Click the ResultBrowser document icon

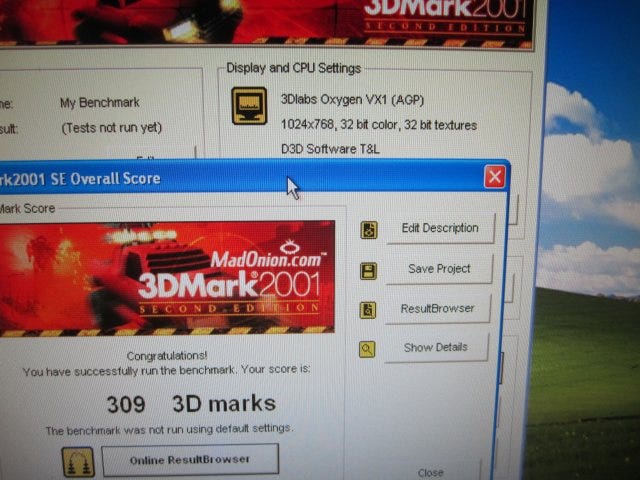coord(368,310)
